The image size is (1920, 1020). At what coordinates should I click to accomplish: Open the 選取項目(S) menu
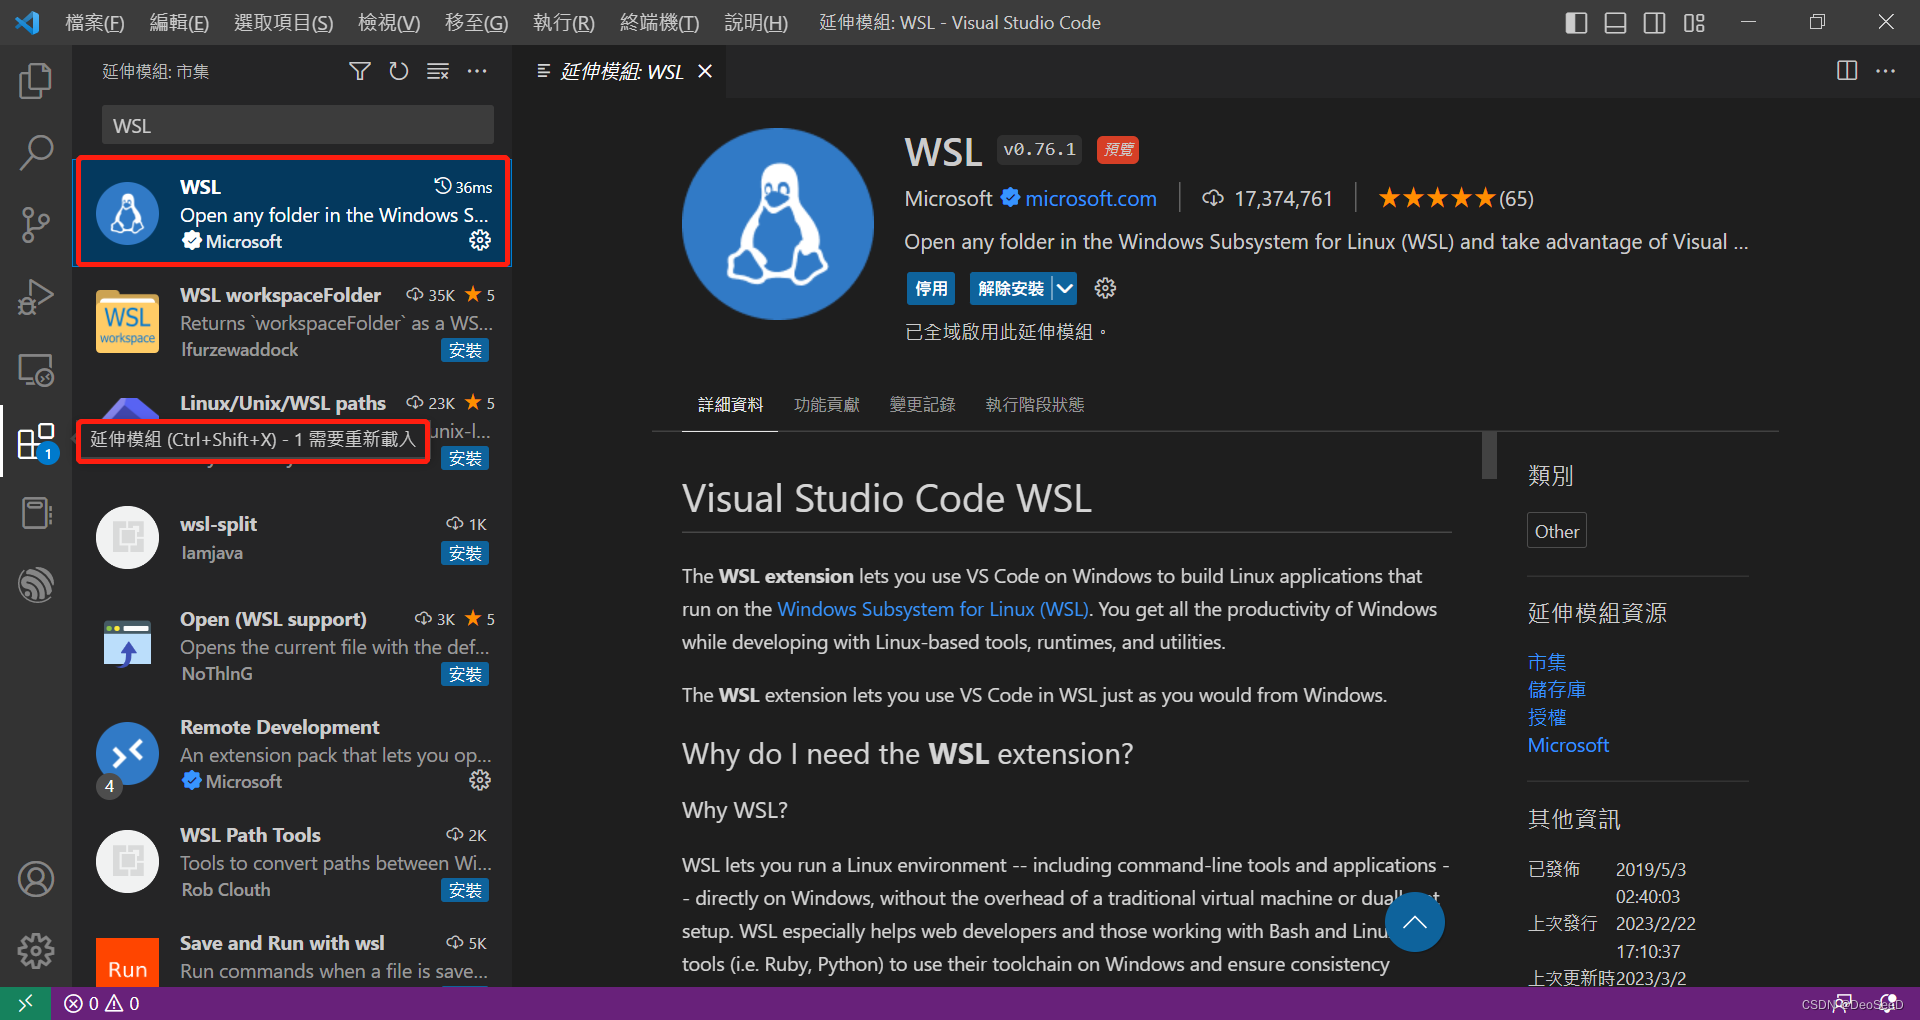tap(284, 22)
